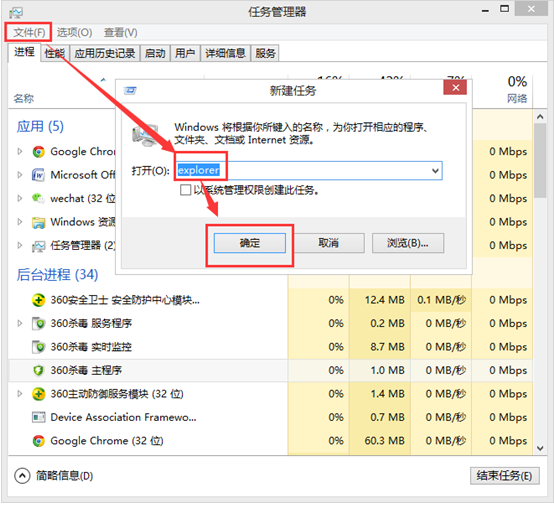554x505 pixels.
Task: Click the 结束任务(E) button
Action: click(505, 476)
